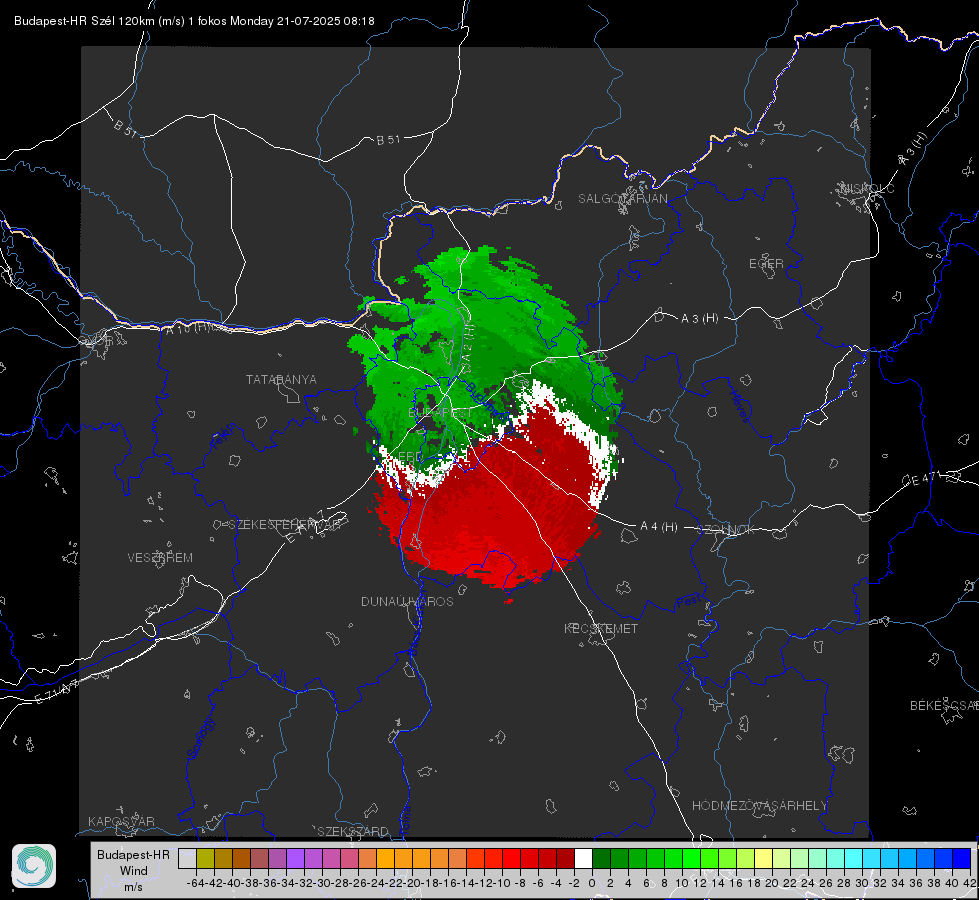This screenshot has width=979, height=900.
Task: Pick the olive swatch between -64 and -42
Action: [x=205, y=858]
